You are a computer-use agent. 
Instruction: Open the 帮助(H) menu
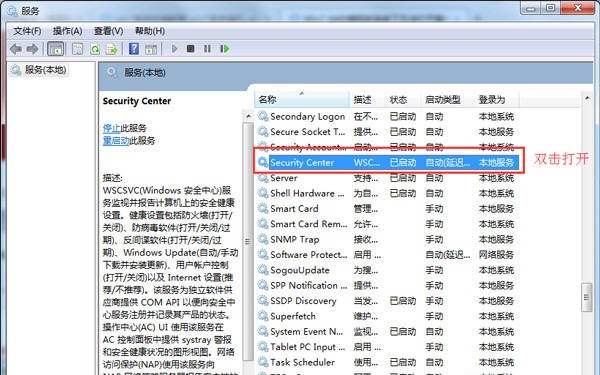150,31
